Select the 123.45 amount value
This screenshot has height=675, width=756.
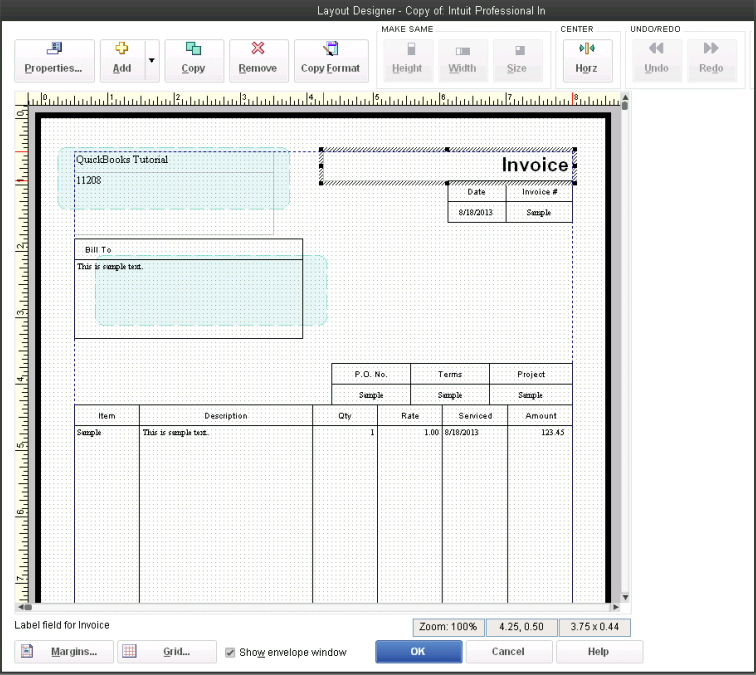pyautogui.click(x=553, y=432)
